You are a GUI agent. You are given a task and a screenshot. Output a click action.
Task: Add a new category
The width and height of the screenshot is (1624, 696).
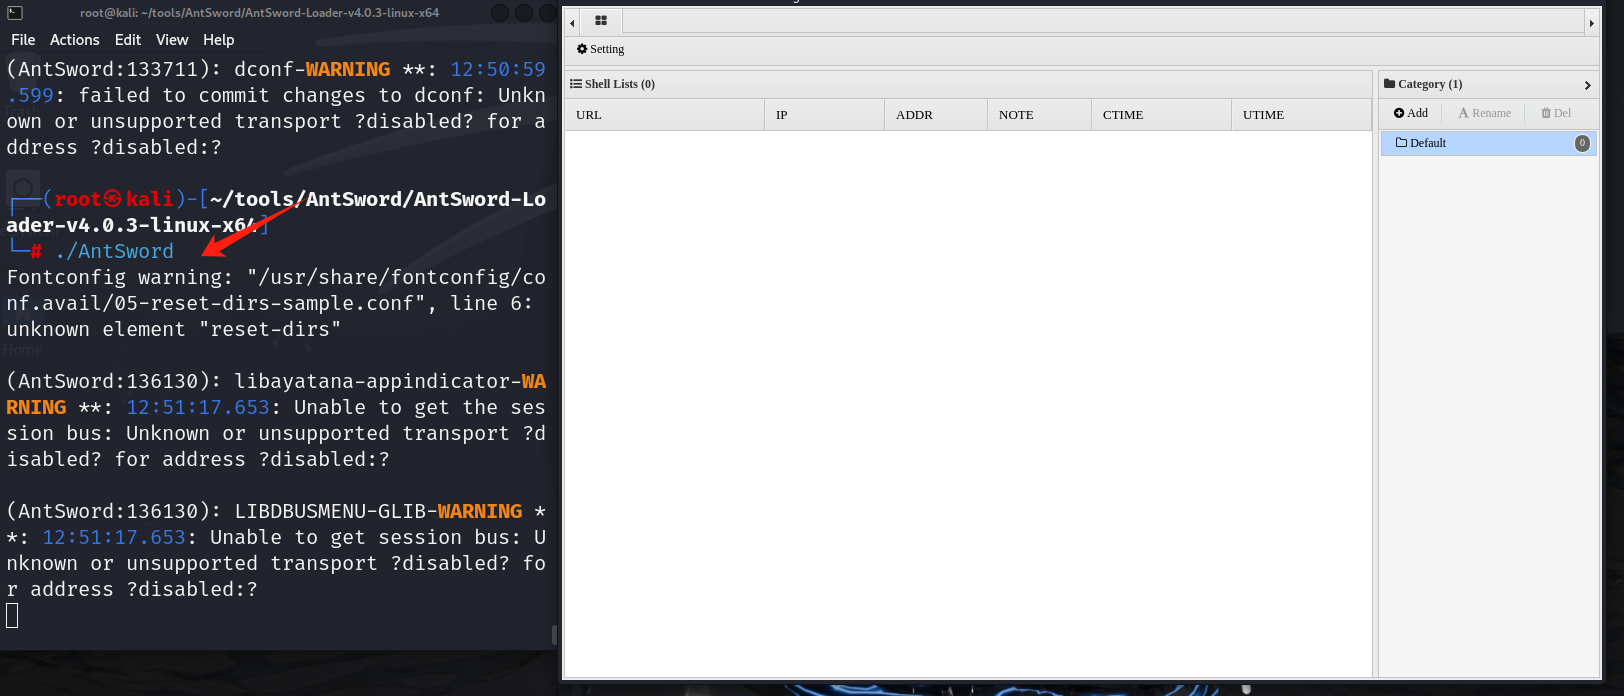point(1411,113)
